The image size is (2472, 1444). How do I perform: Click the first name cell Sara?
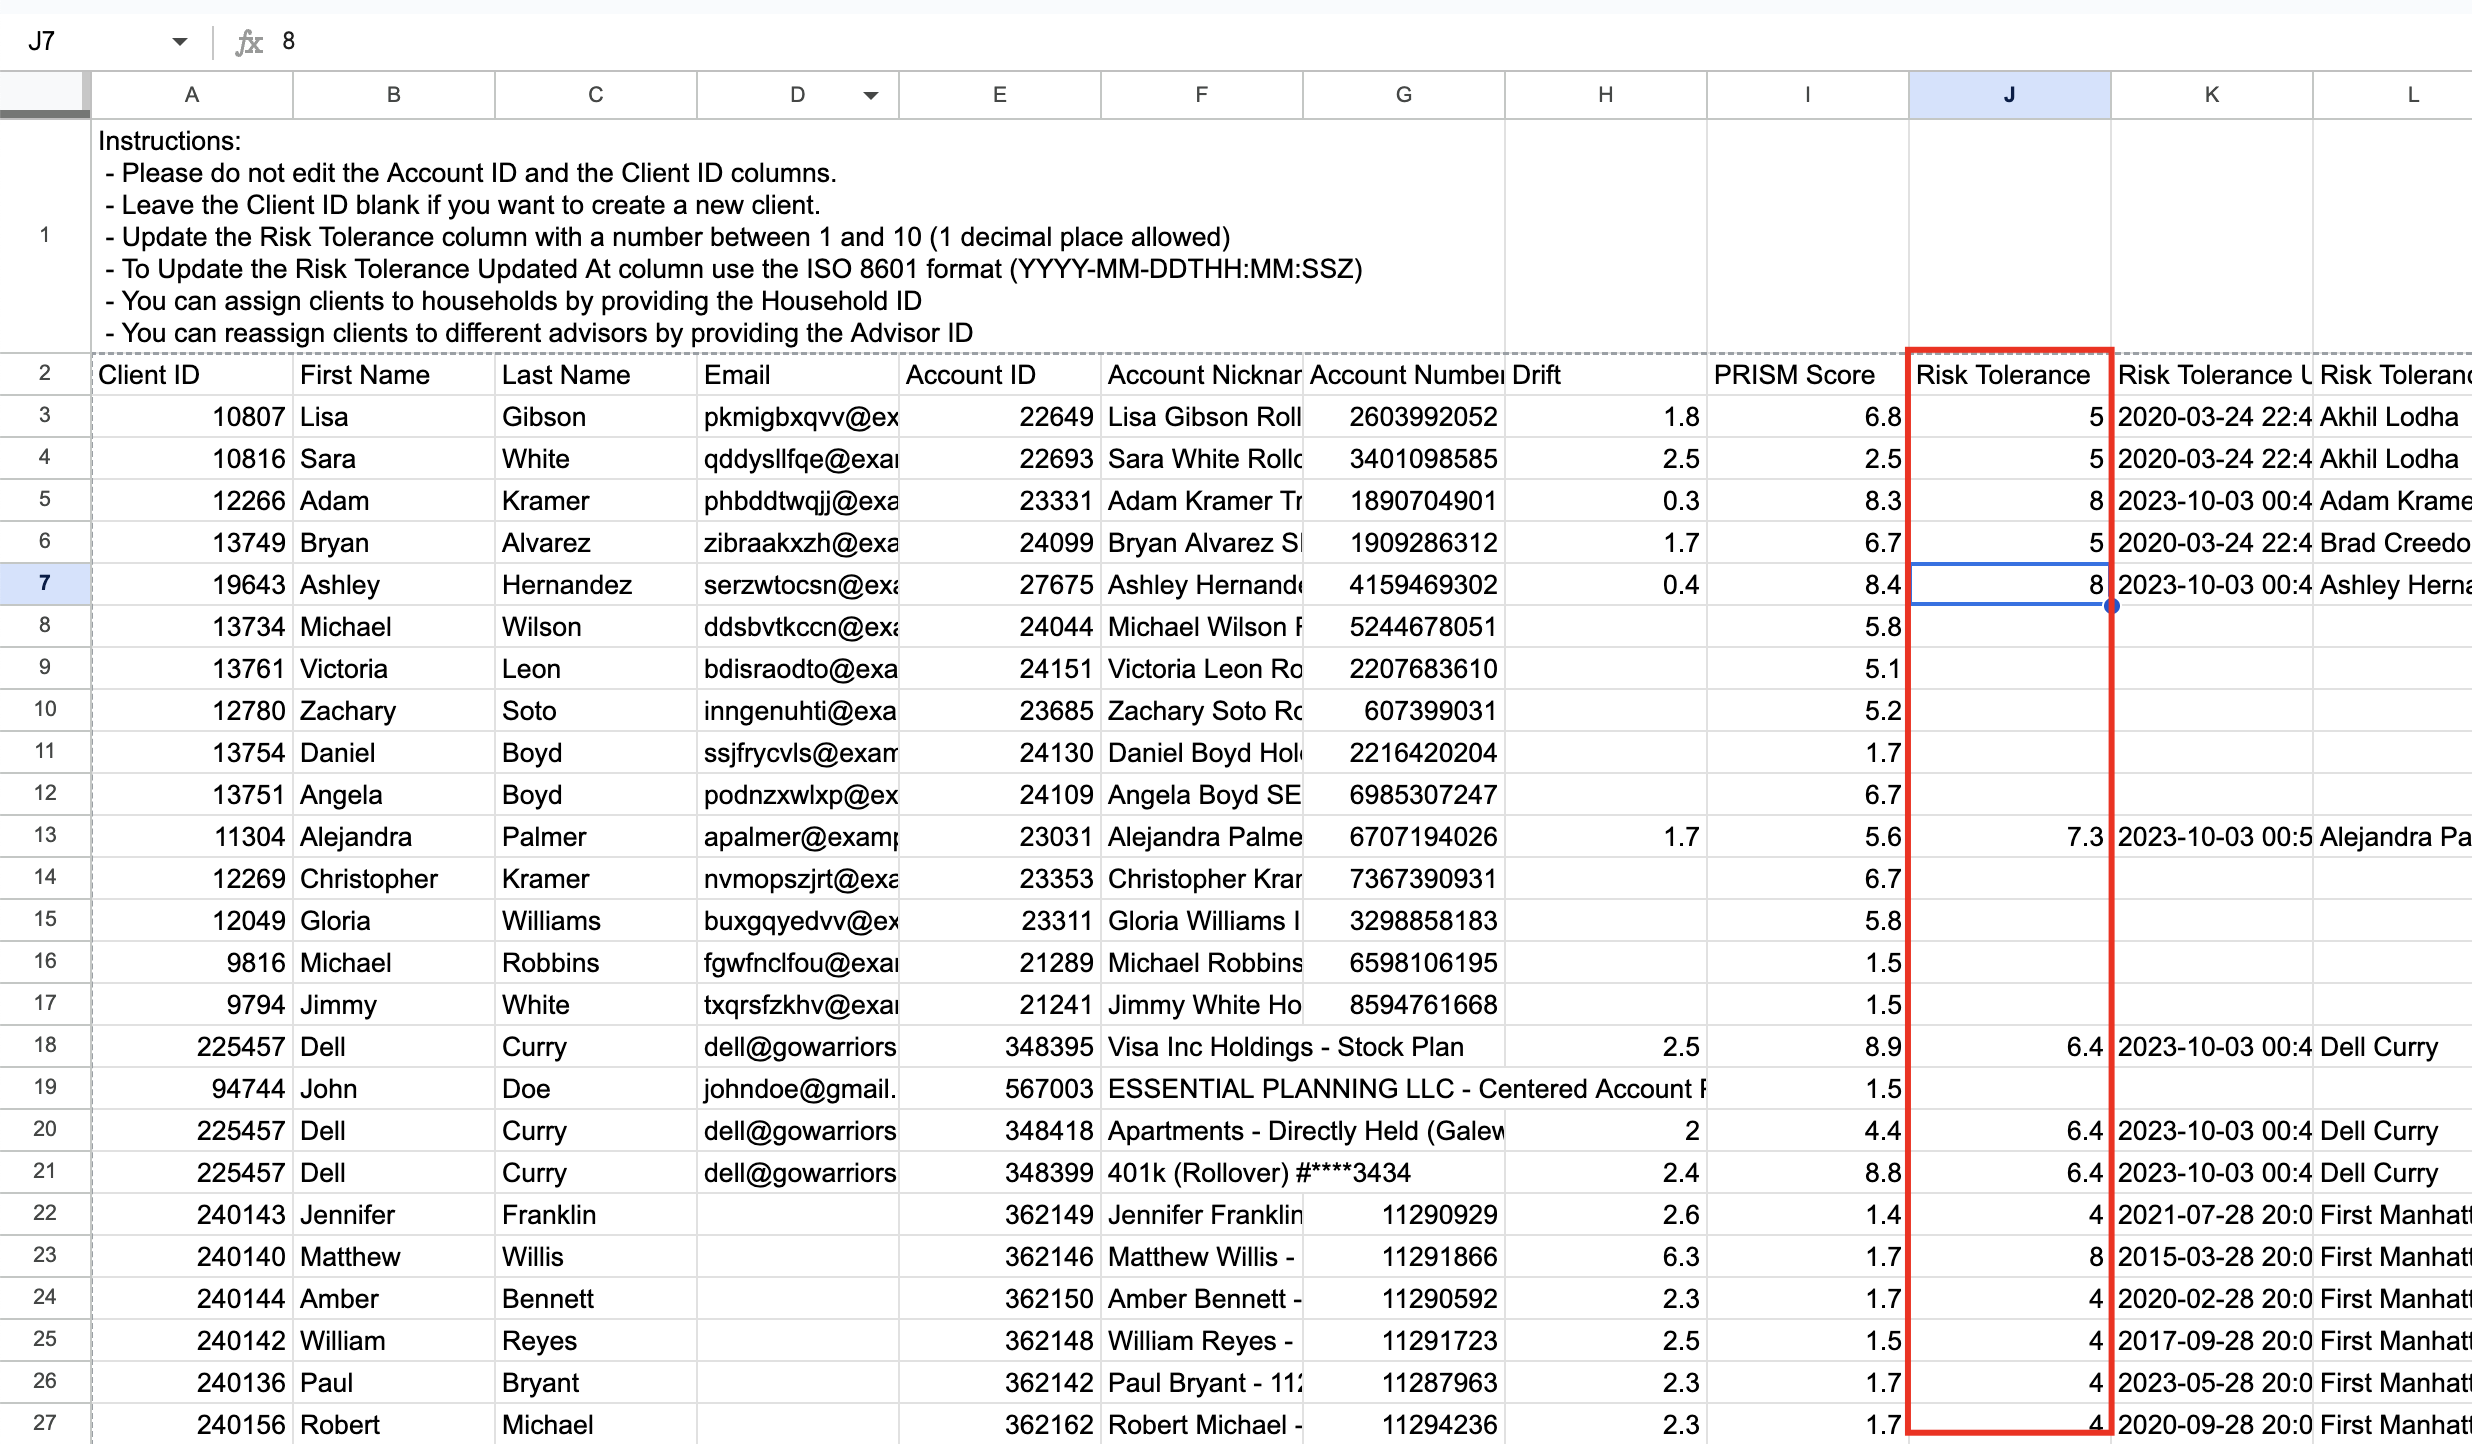pos(394,459)
